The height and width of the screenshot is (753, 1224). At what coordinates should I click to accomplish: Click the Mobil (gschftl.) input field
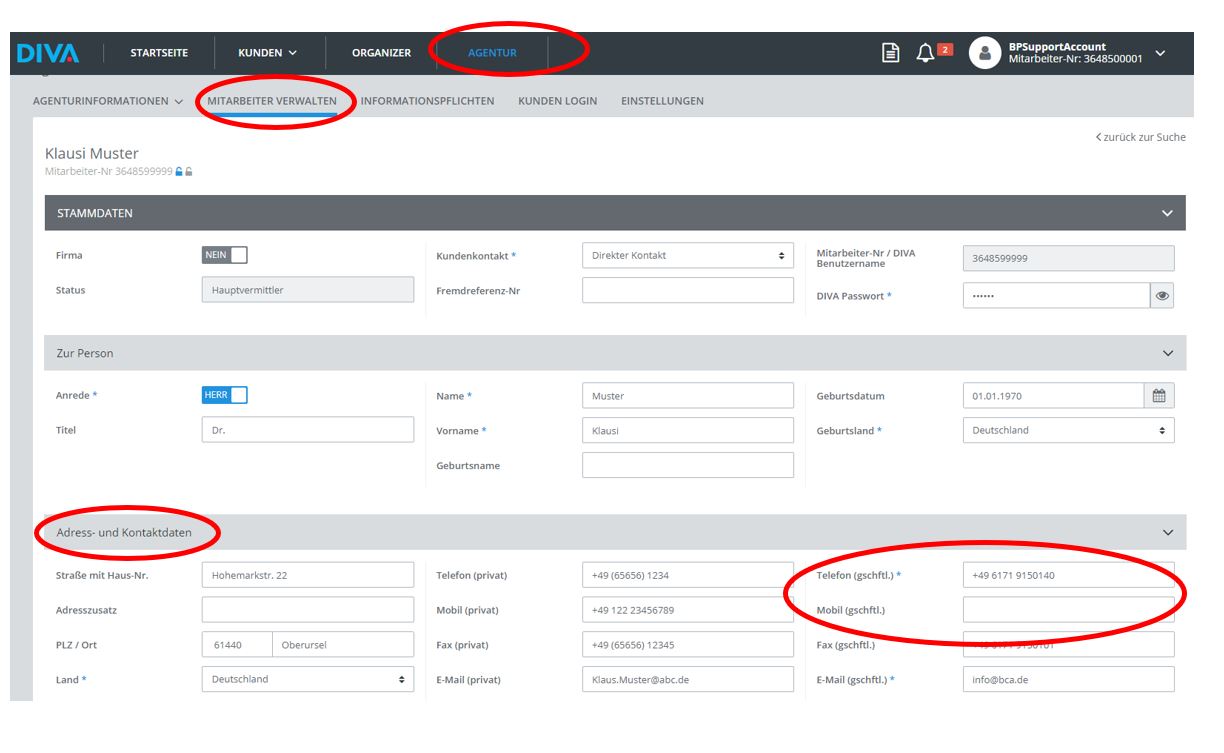click(1067, 610)
